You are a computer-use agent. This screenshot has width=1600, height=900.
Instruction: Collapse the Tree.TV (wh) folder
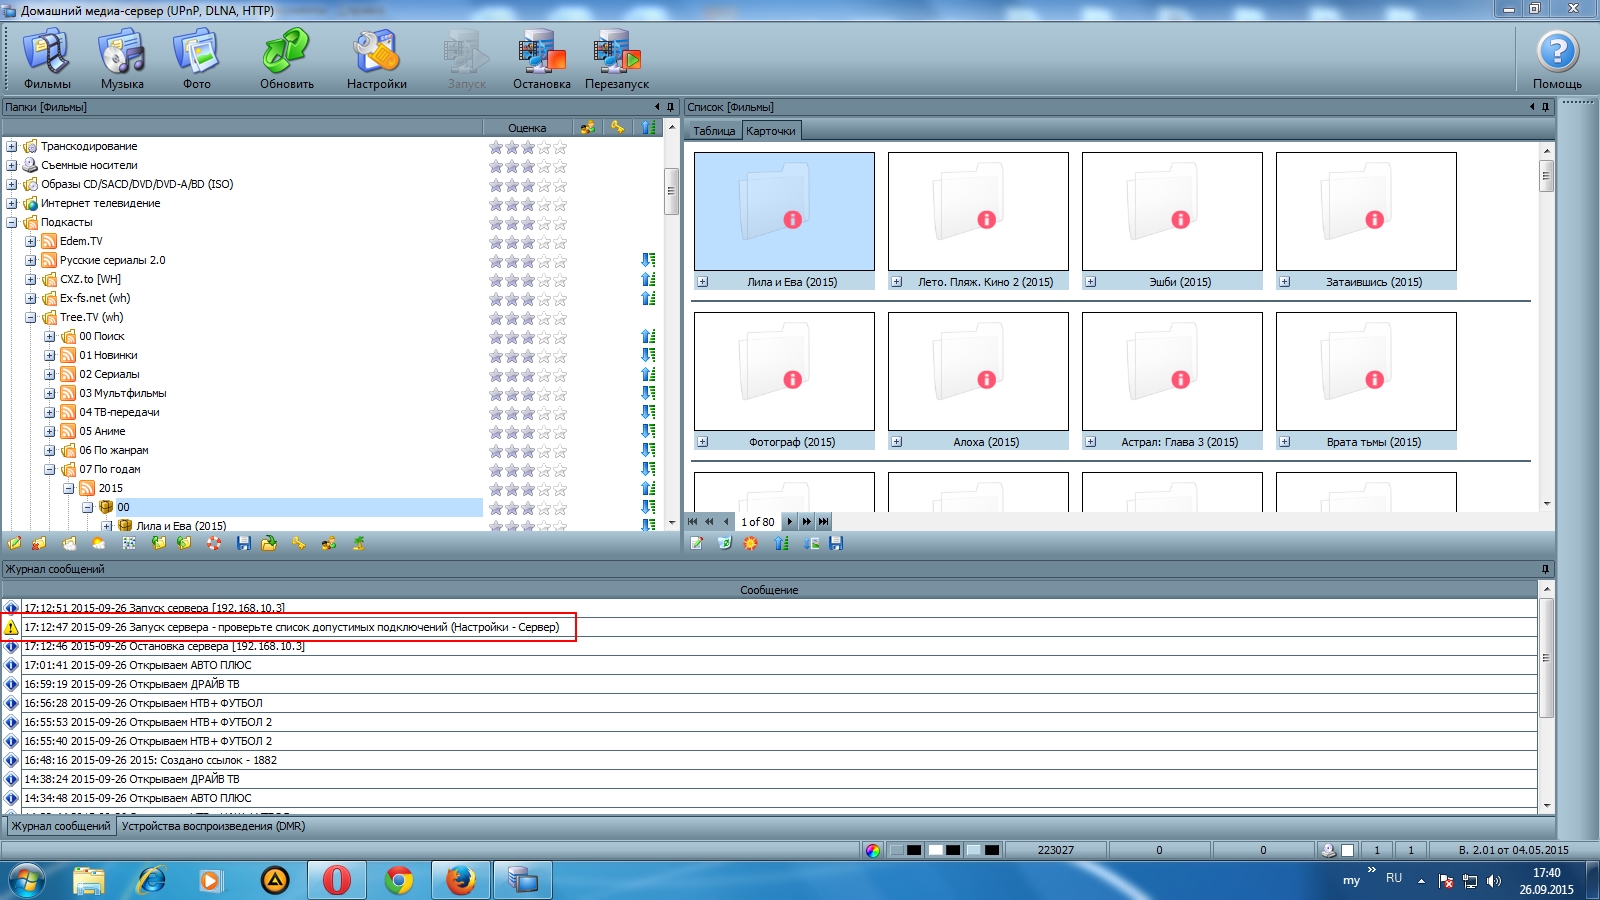coord(31,318)
